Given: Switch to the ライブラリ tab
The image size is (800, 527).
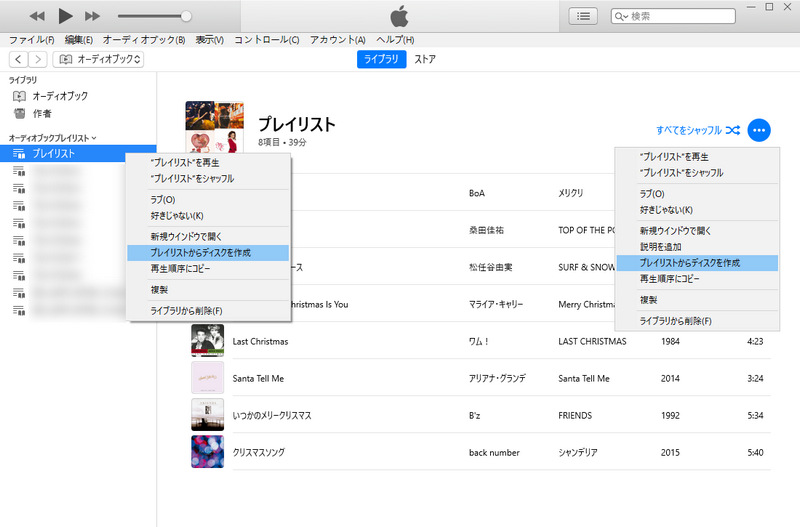Looking at the screenshot, I should tap(381, 59).
